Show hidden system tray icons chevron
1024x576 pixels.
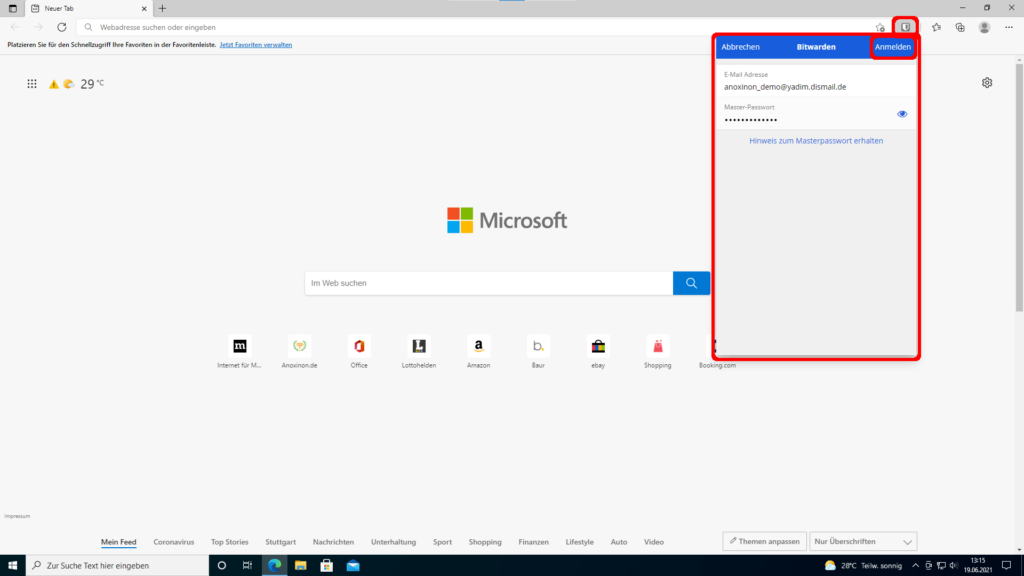[915, 566]
